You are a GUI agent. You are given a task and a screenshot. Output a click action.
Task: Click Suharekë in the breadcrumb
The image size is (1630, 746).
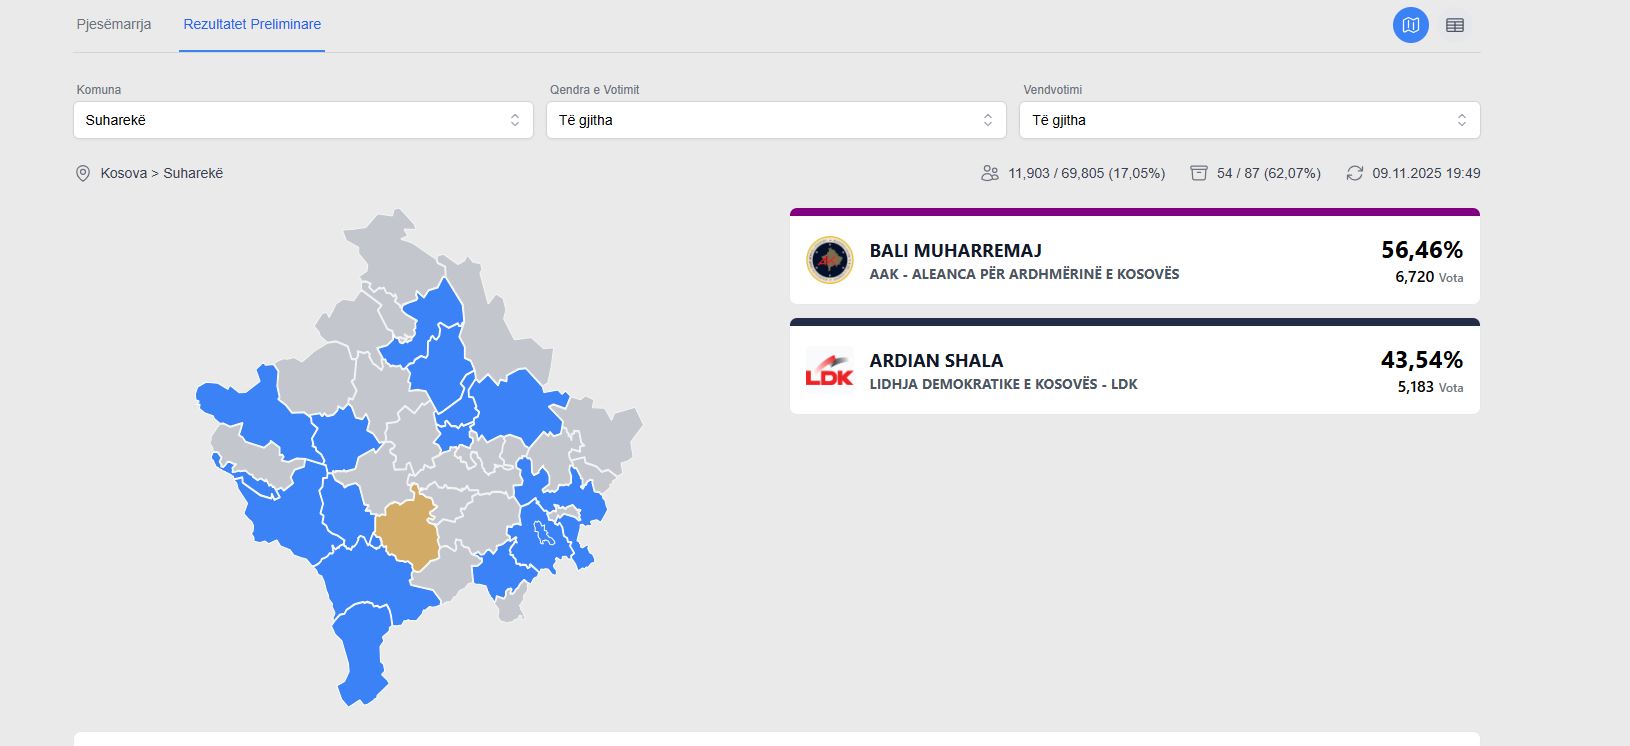(x=193, y=174)
